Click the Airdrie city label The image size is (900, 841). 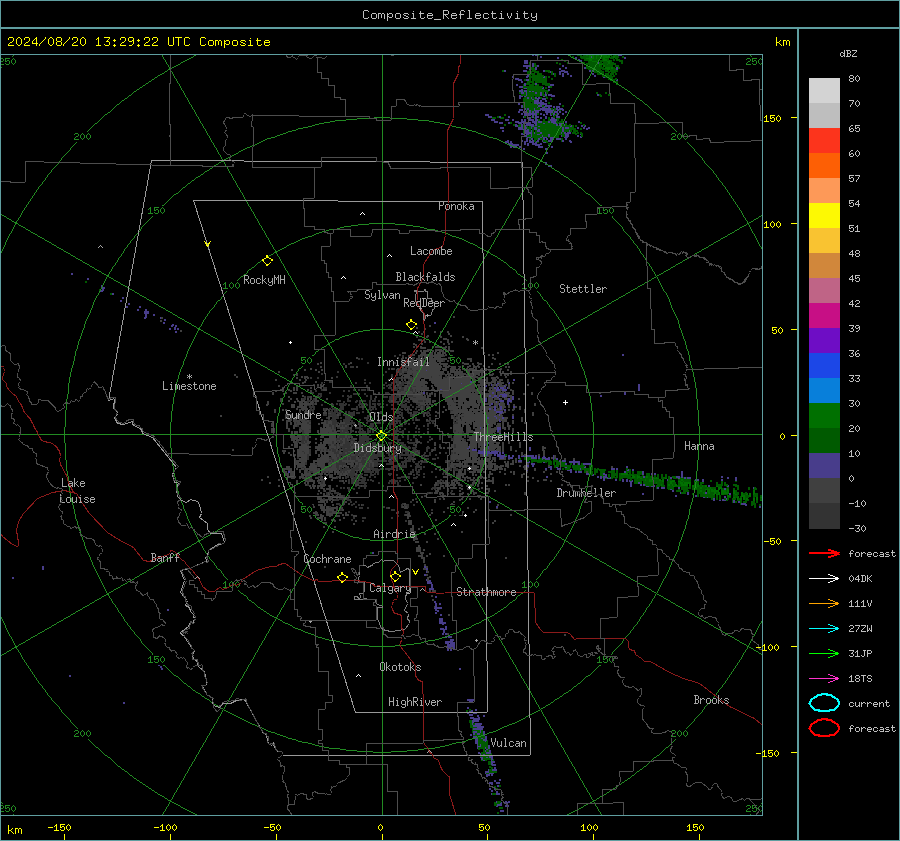[394, 534]
